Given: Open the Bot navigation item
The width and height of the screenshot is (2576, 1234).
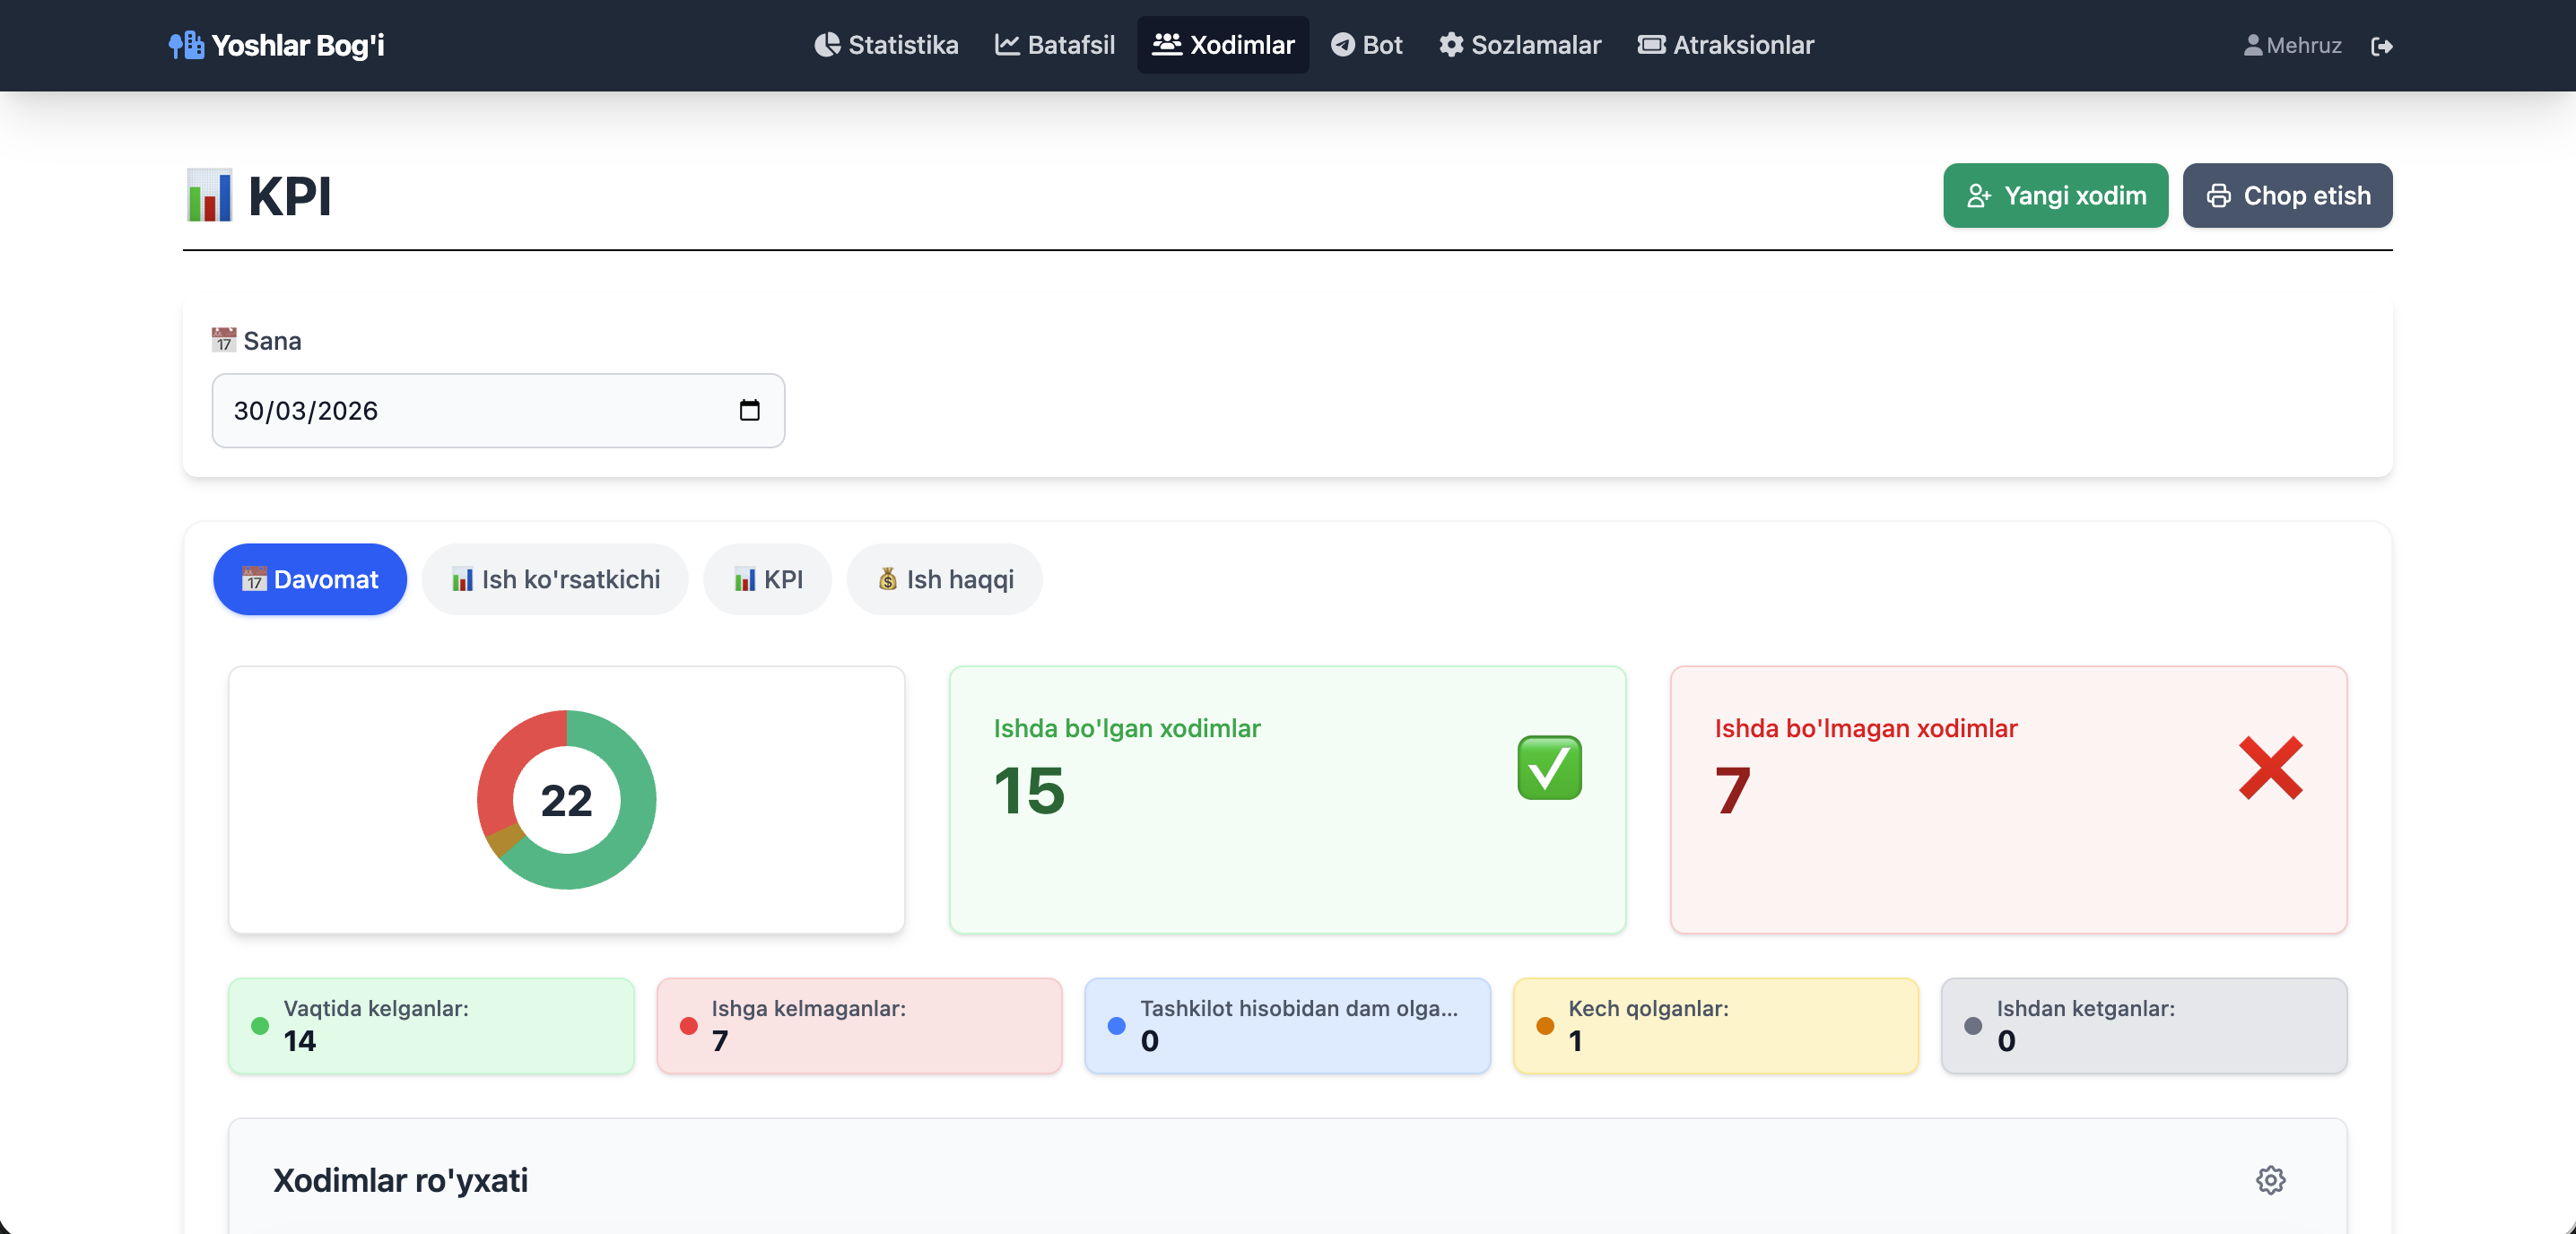Looking at the screenshot, I should (1367, 45).
